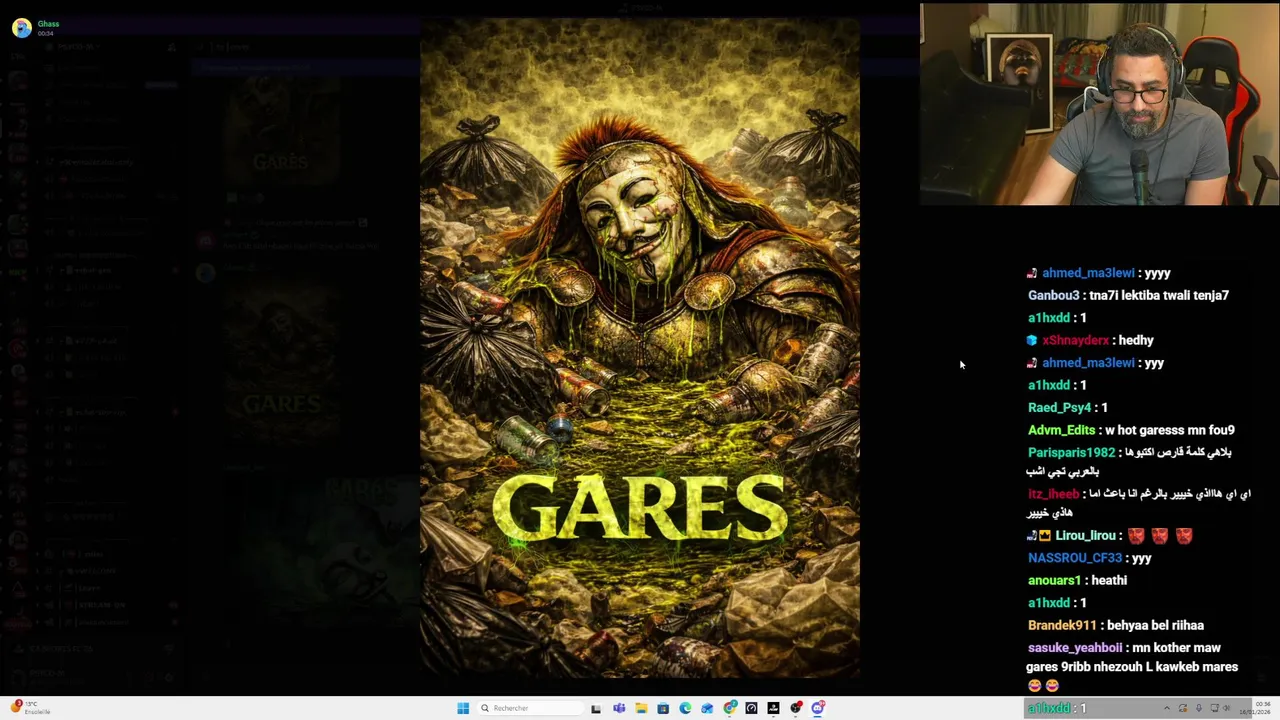The image size is (1280, 720).
Task: Click Brandek911's message 'behyaa bel riihaa'
Action: (1155, 625)
